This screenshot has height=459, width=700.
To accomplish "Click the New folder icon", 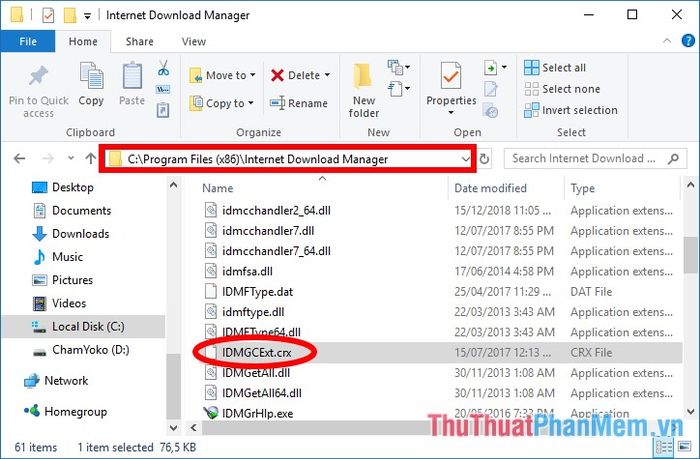I will 363,77.
